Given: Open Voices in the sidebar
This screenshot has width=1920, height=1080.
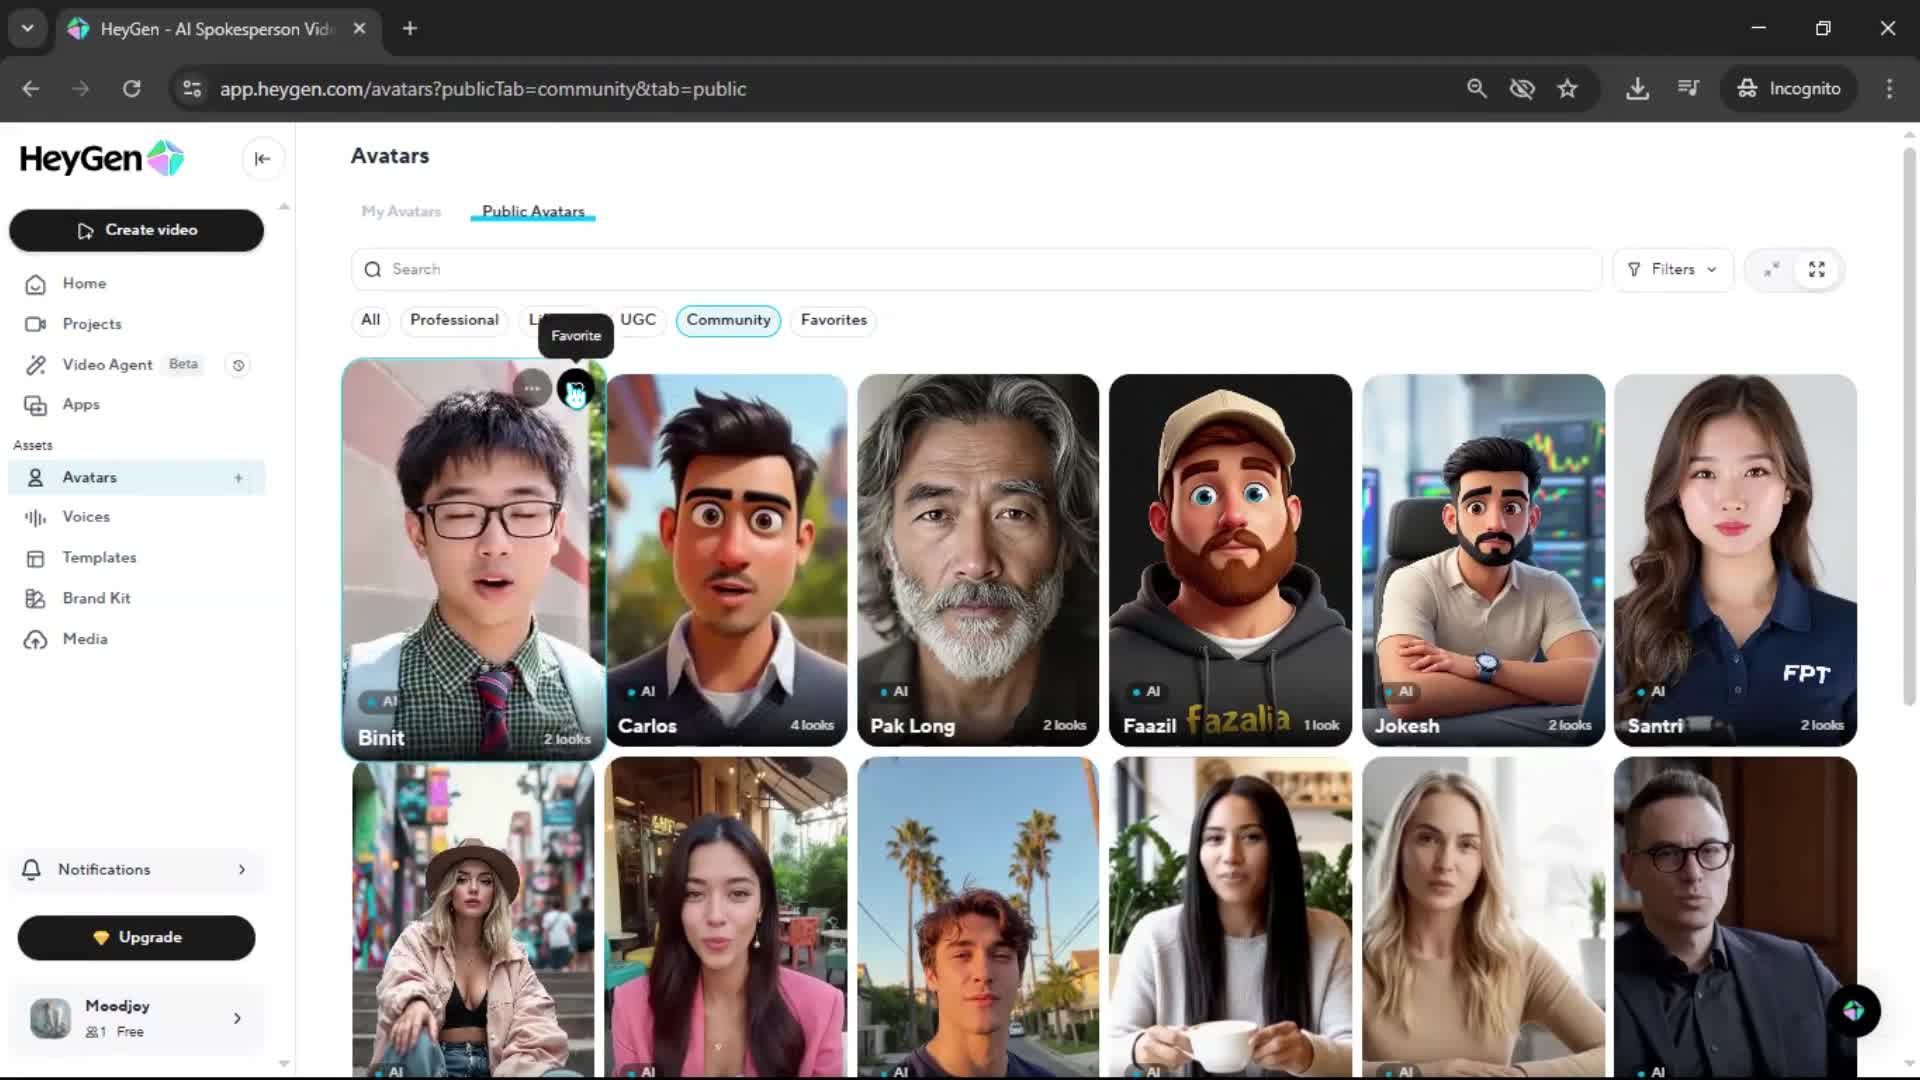Looking at the screenshot, I should (x=86, y=517).
